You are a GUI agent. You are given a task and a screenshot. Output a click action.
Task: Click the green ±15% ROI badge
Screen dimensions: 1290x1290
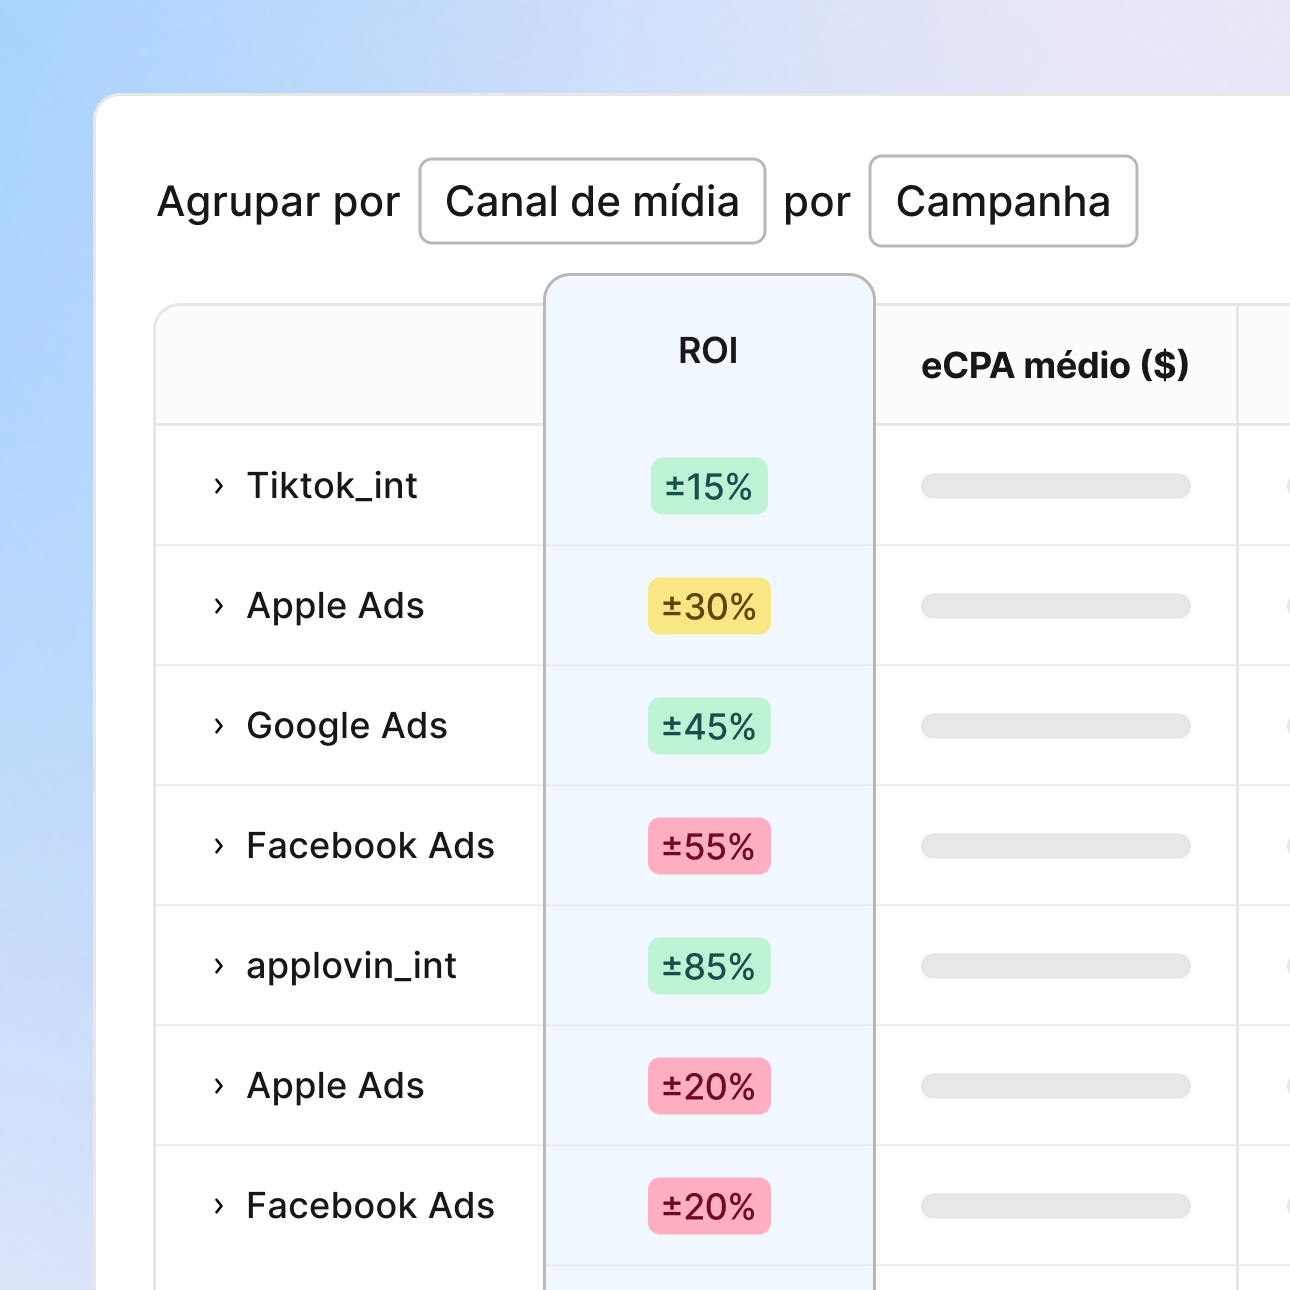tap(709, 487)
